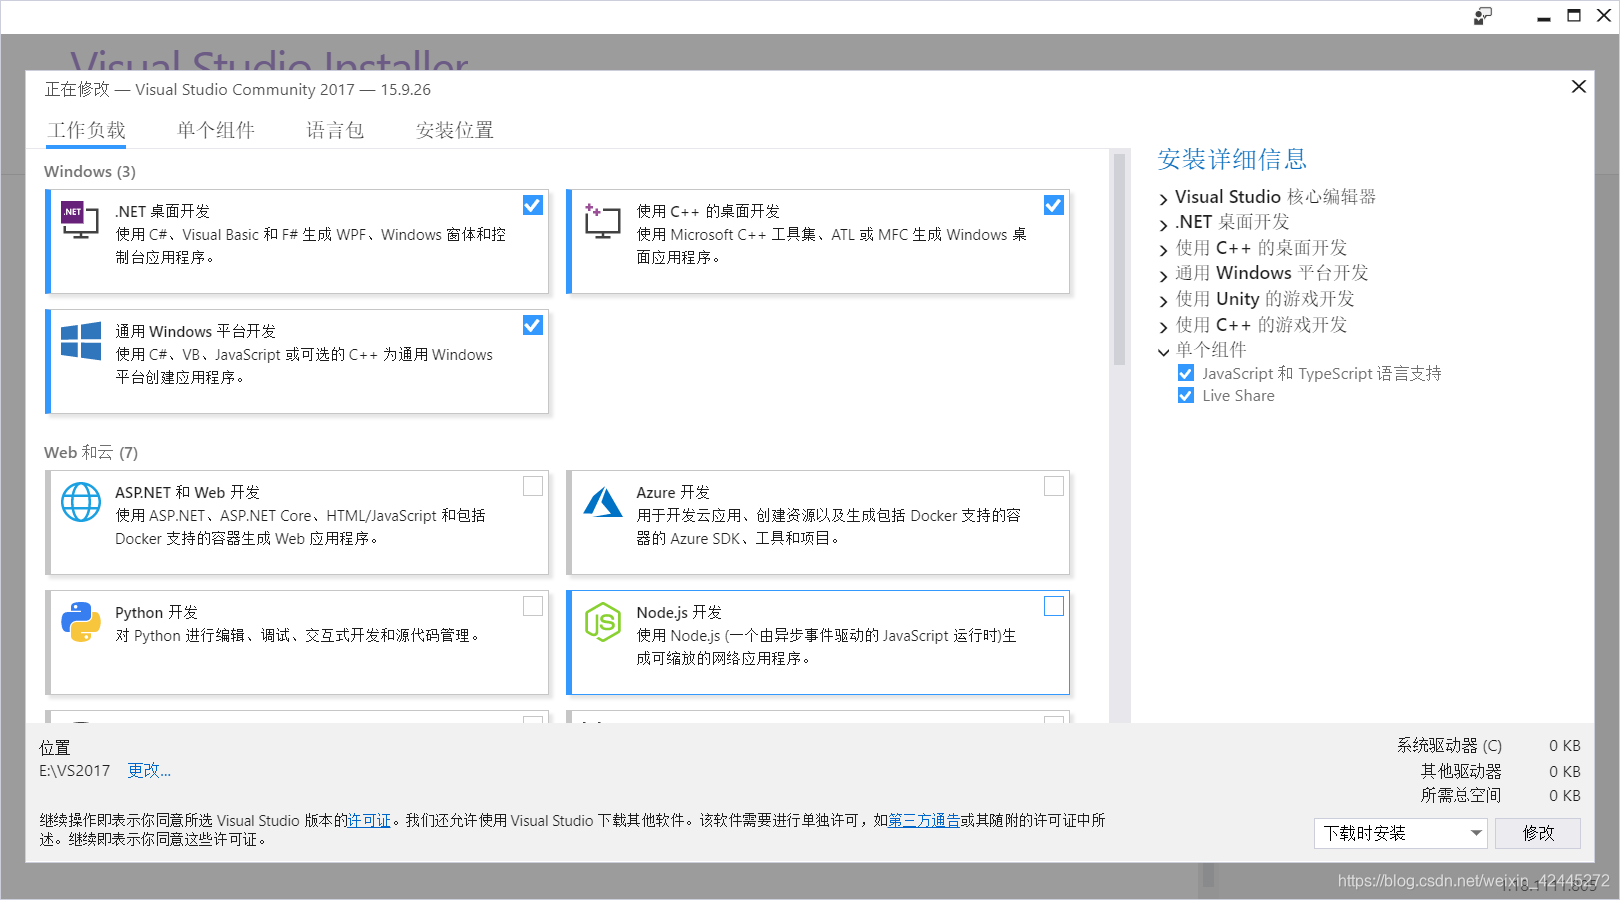Click the C++ desktop development monitor icon

tap(602, 221)
